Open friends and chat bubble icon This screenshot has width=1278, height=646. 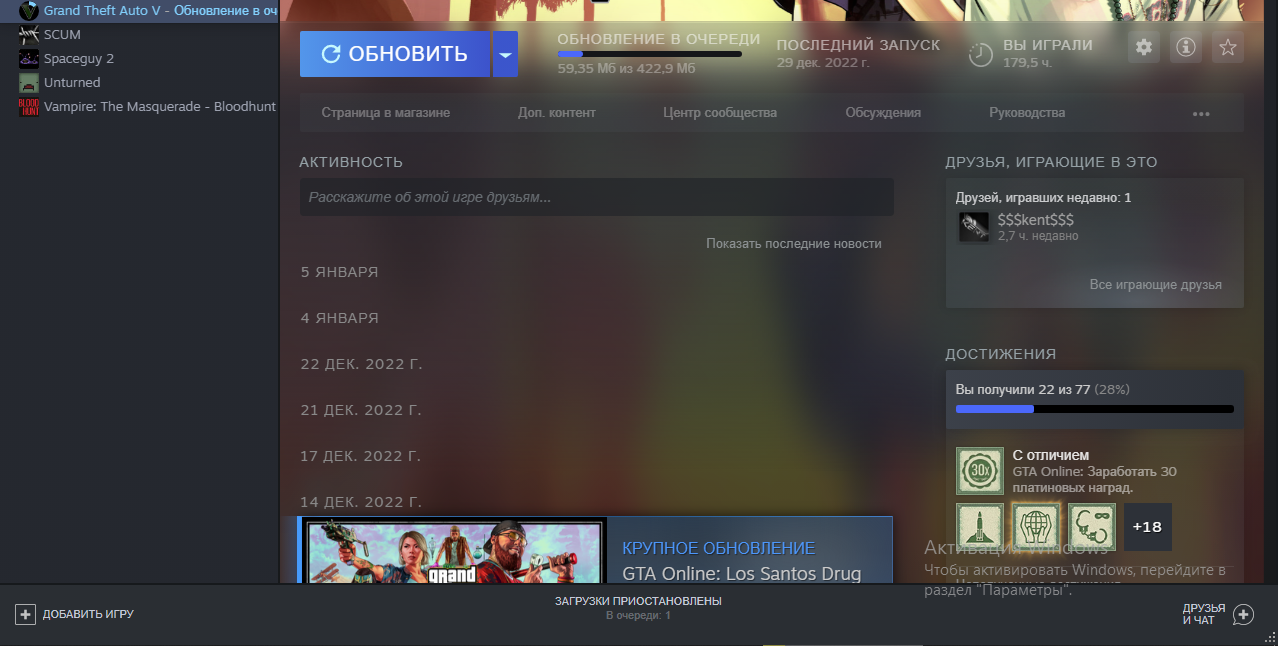1243,614
